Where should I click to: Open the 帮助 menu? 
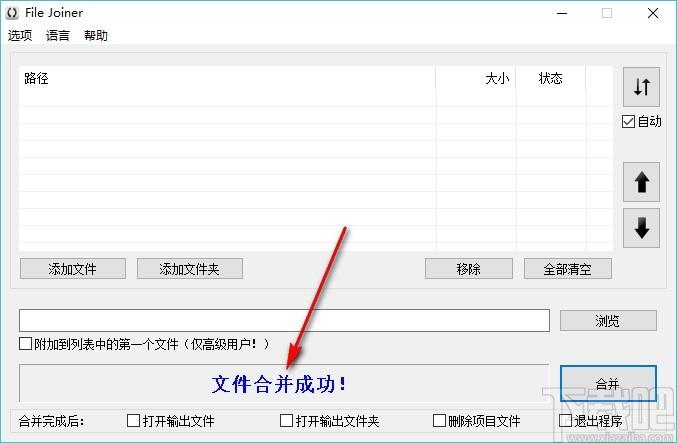pos(96,36)
